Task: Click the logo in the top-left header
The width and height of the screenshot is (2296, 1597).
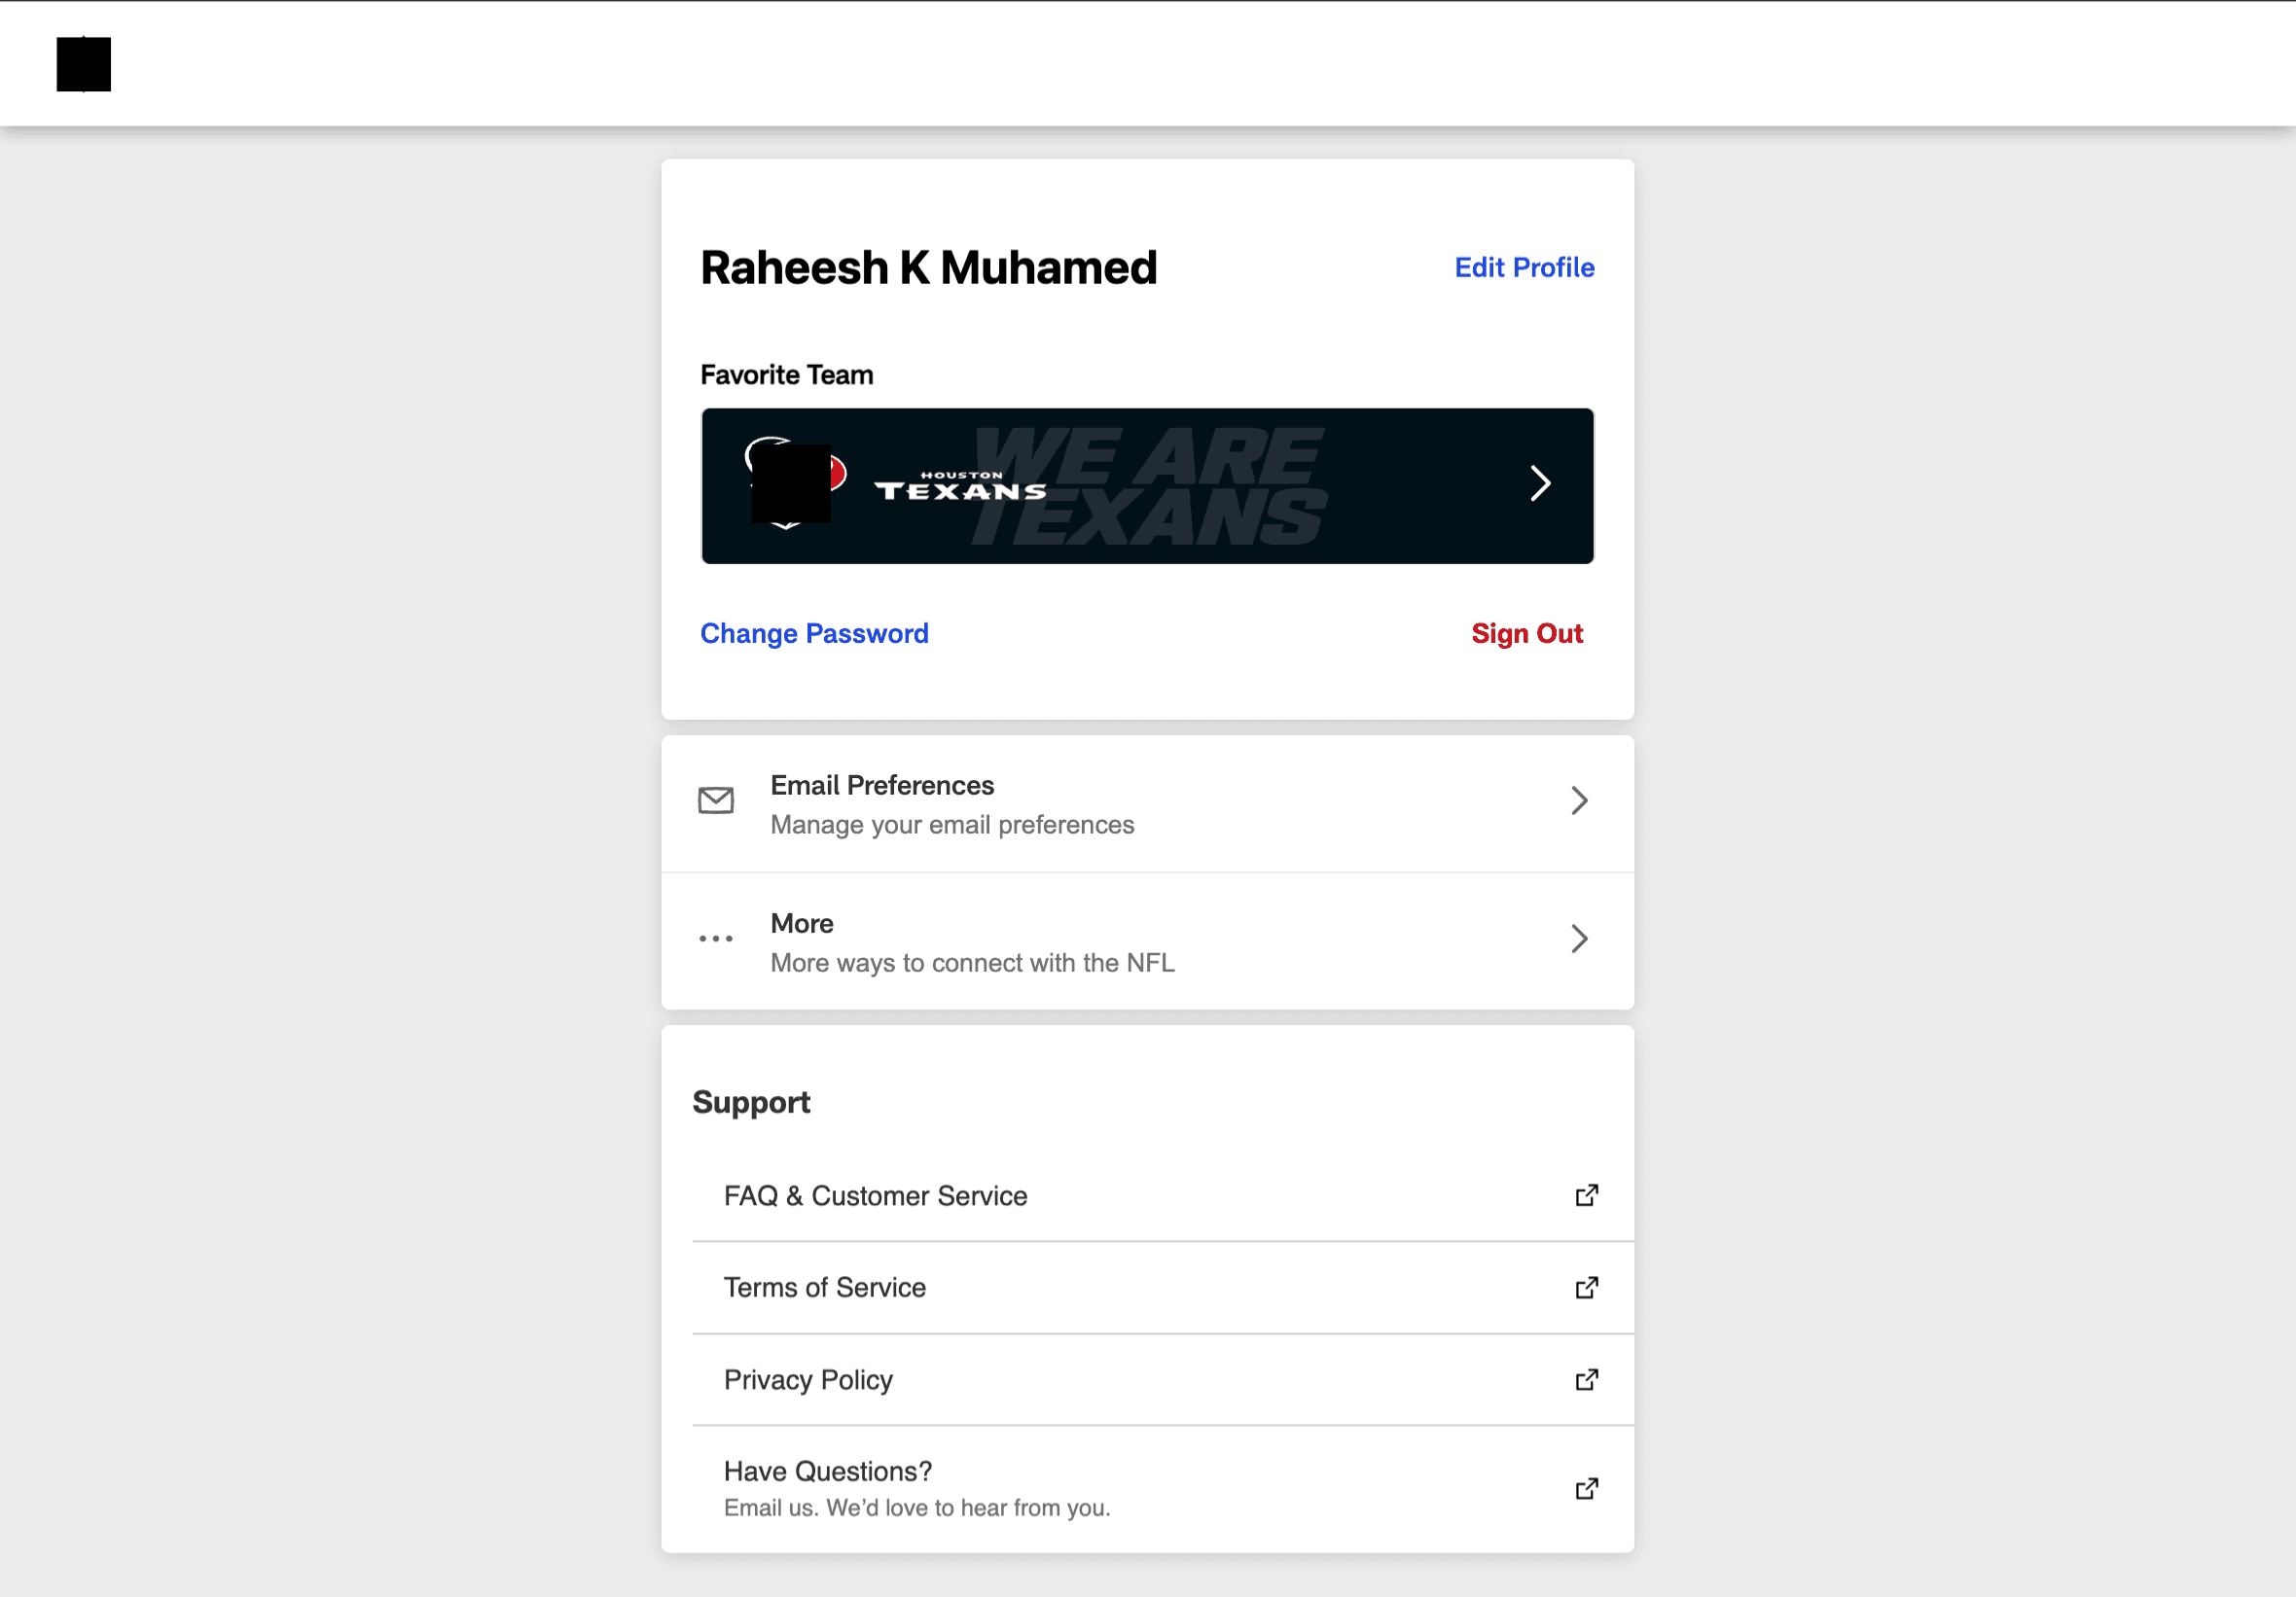Action: (83, 64)
